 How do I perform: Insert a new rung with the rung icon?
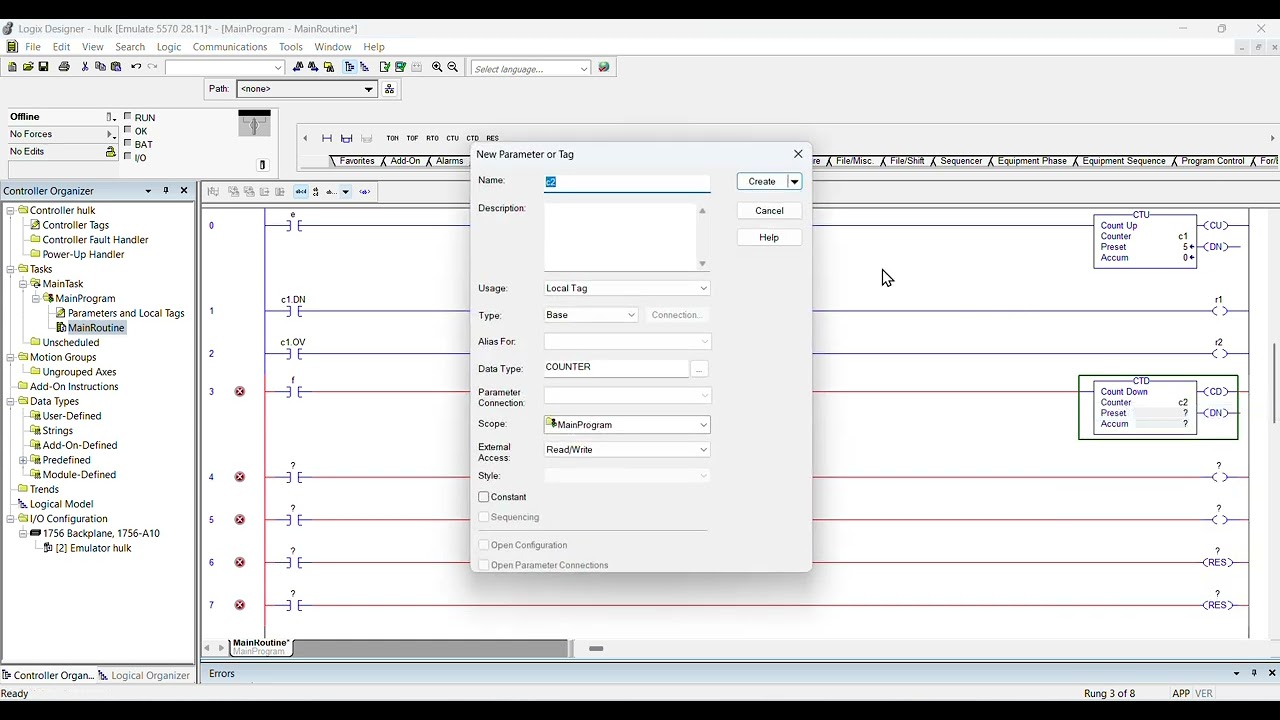pos(327,138)
